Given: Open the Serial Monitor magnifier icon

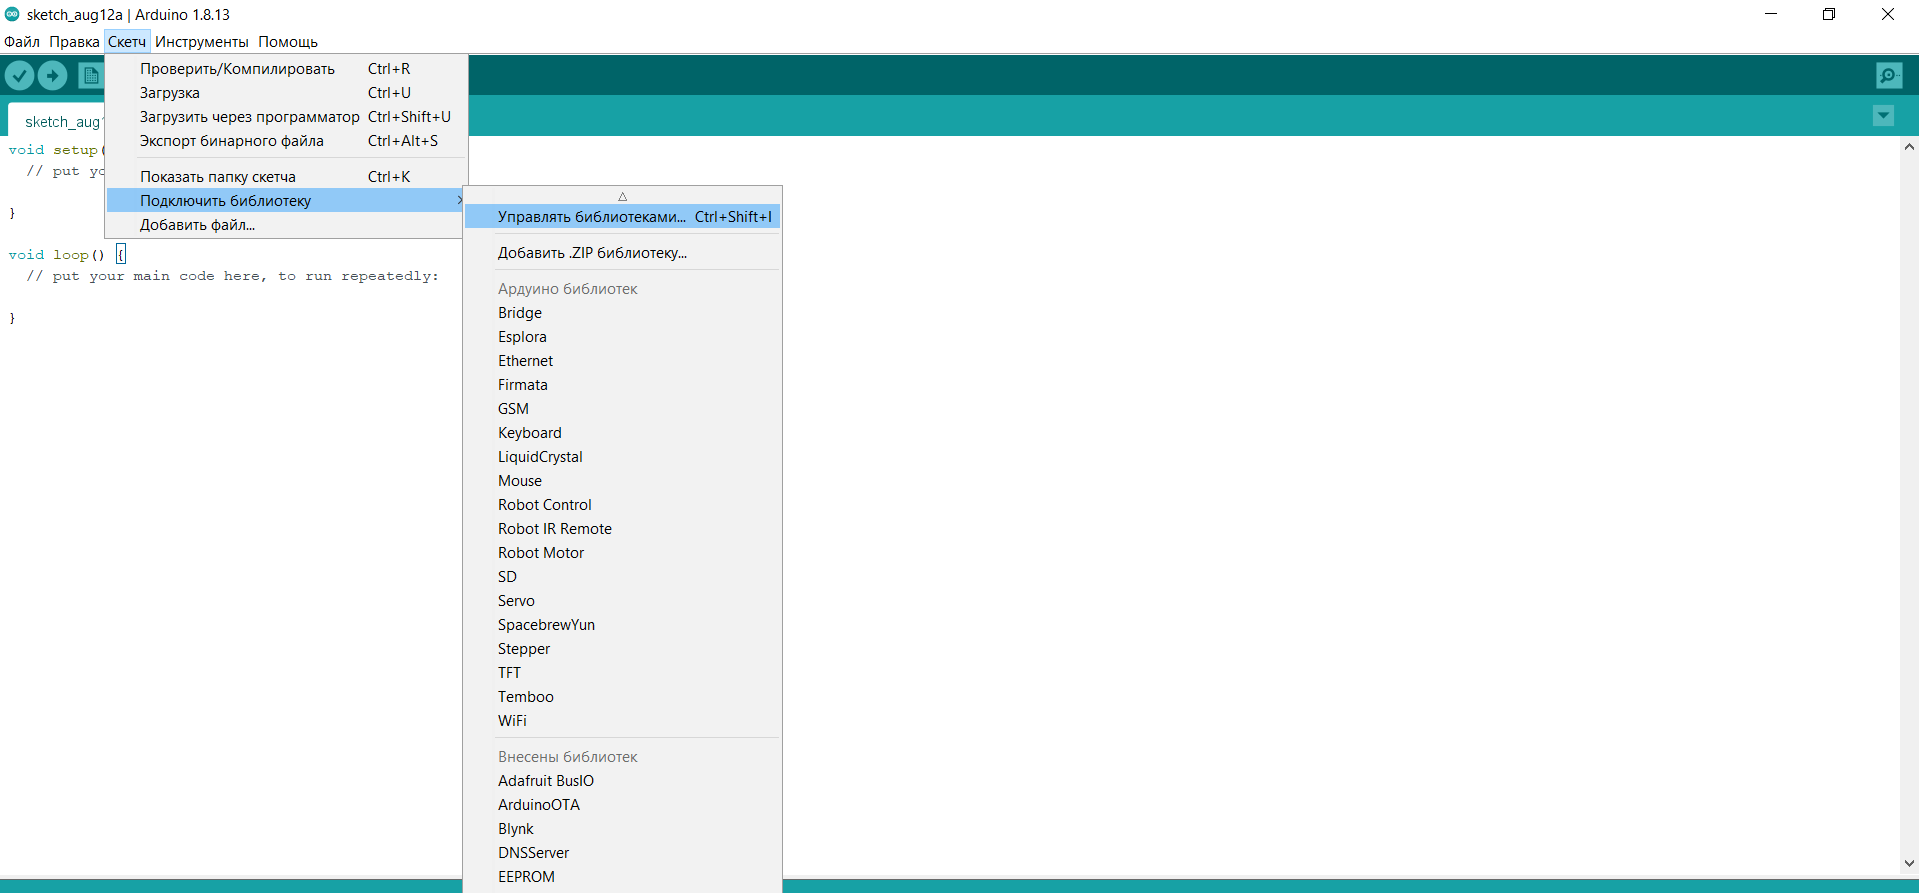Looking at the screenshot, I should click(1889, 75).
